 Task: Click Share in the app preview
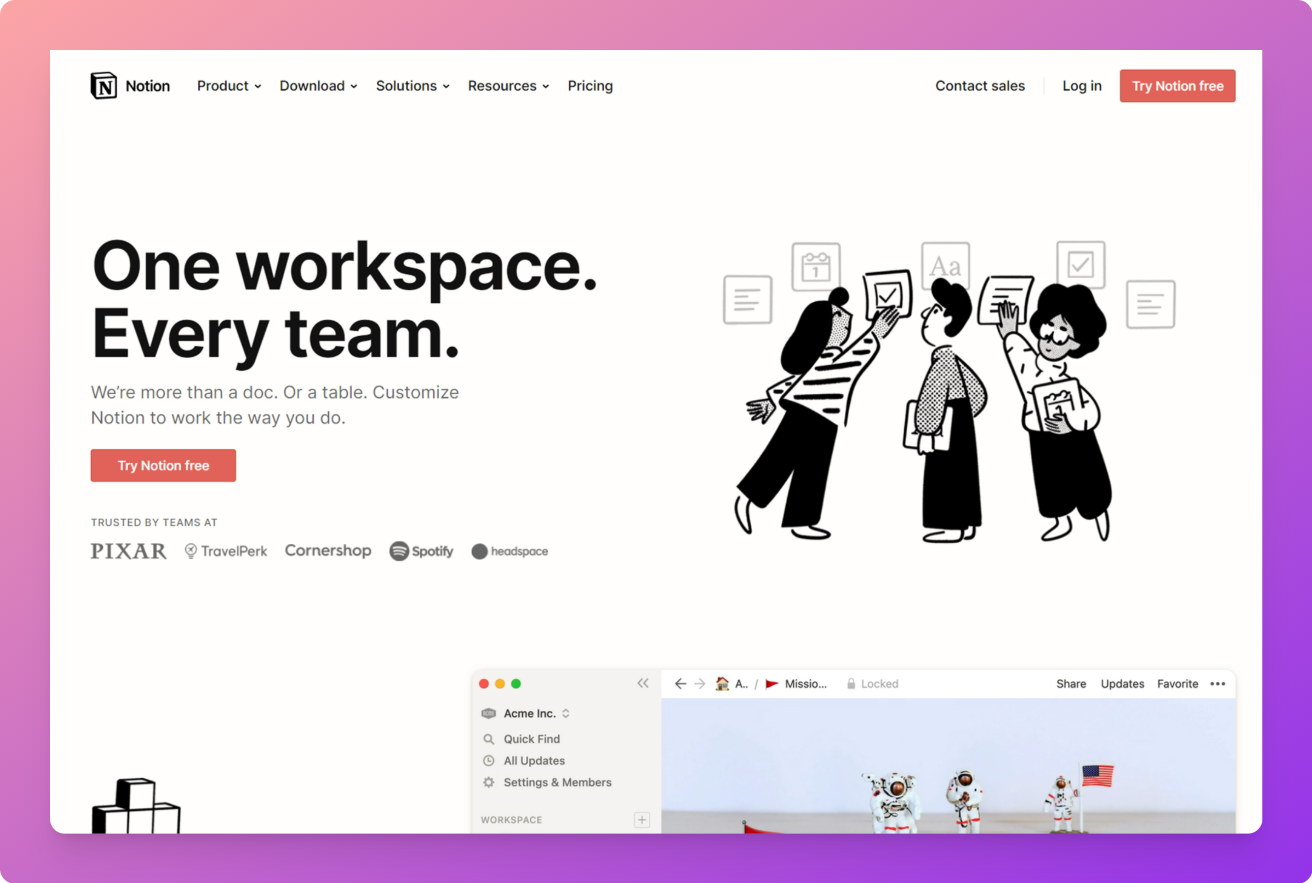[1071, 684]
